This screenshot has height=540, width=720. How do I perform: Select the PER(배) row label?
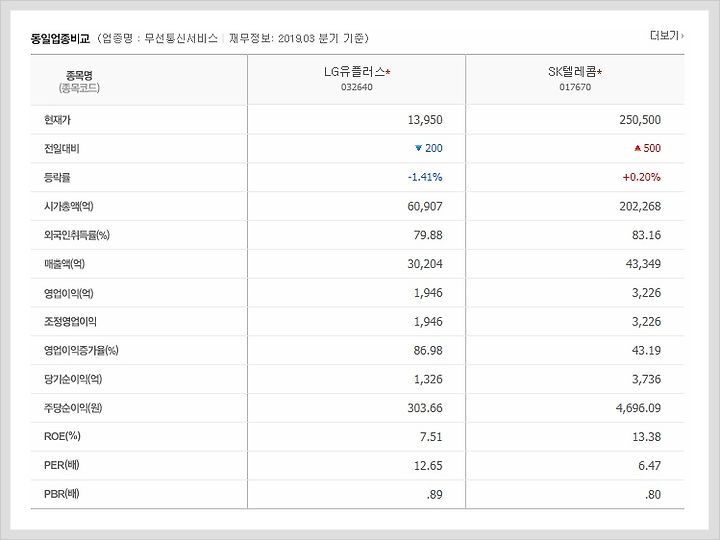click(x=62, y=466)
